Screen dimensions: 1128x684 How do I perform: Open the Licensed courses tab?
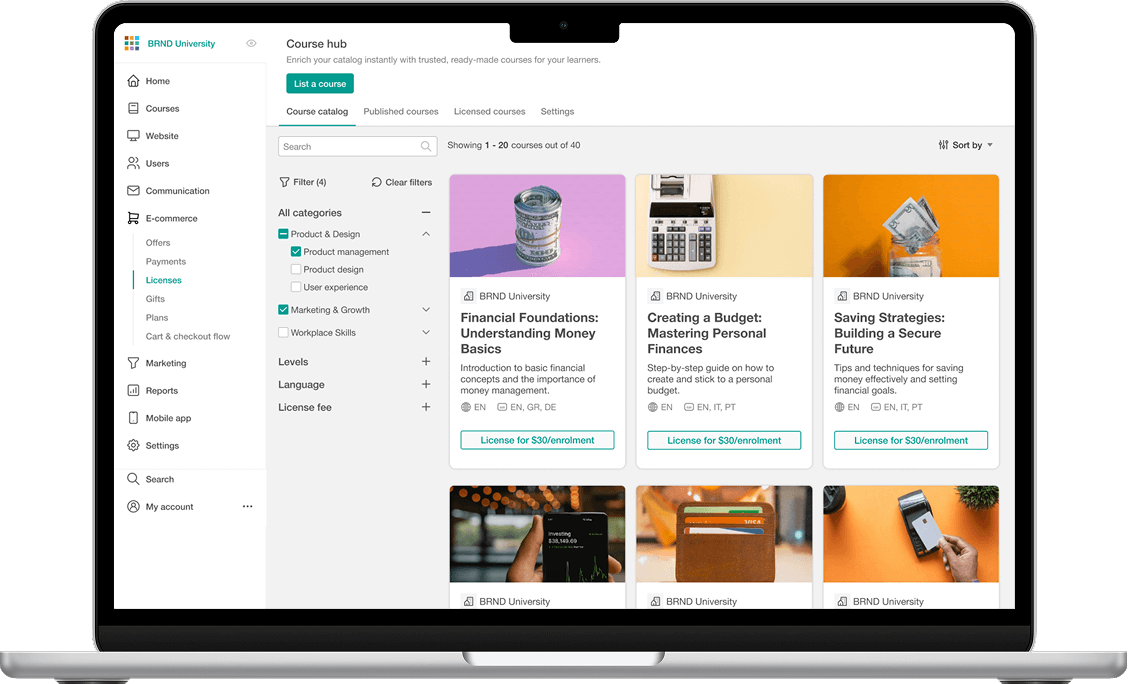489,111
